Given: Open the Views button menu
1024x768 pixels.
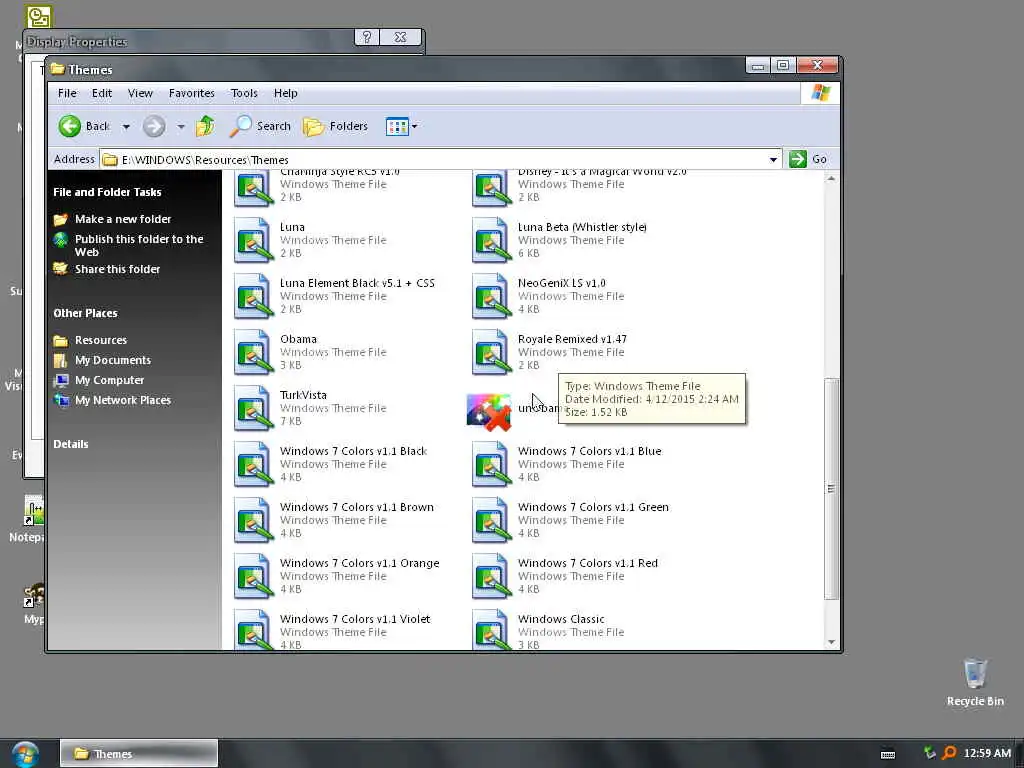Looking at the screenshot, I should 401,126.
